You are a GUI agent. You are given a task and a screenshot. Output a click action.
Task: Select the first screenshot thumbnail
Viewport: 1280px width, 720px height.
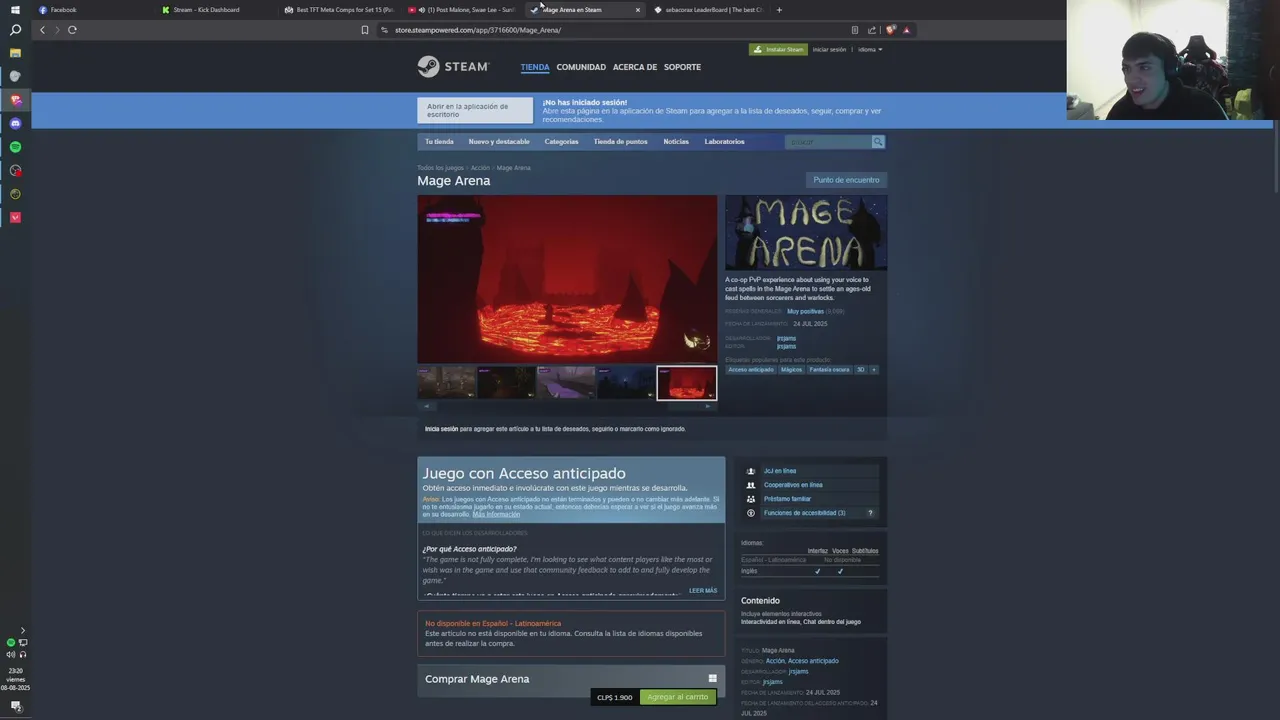coord(446,383)
